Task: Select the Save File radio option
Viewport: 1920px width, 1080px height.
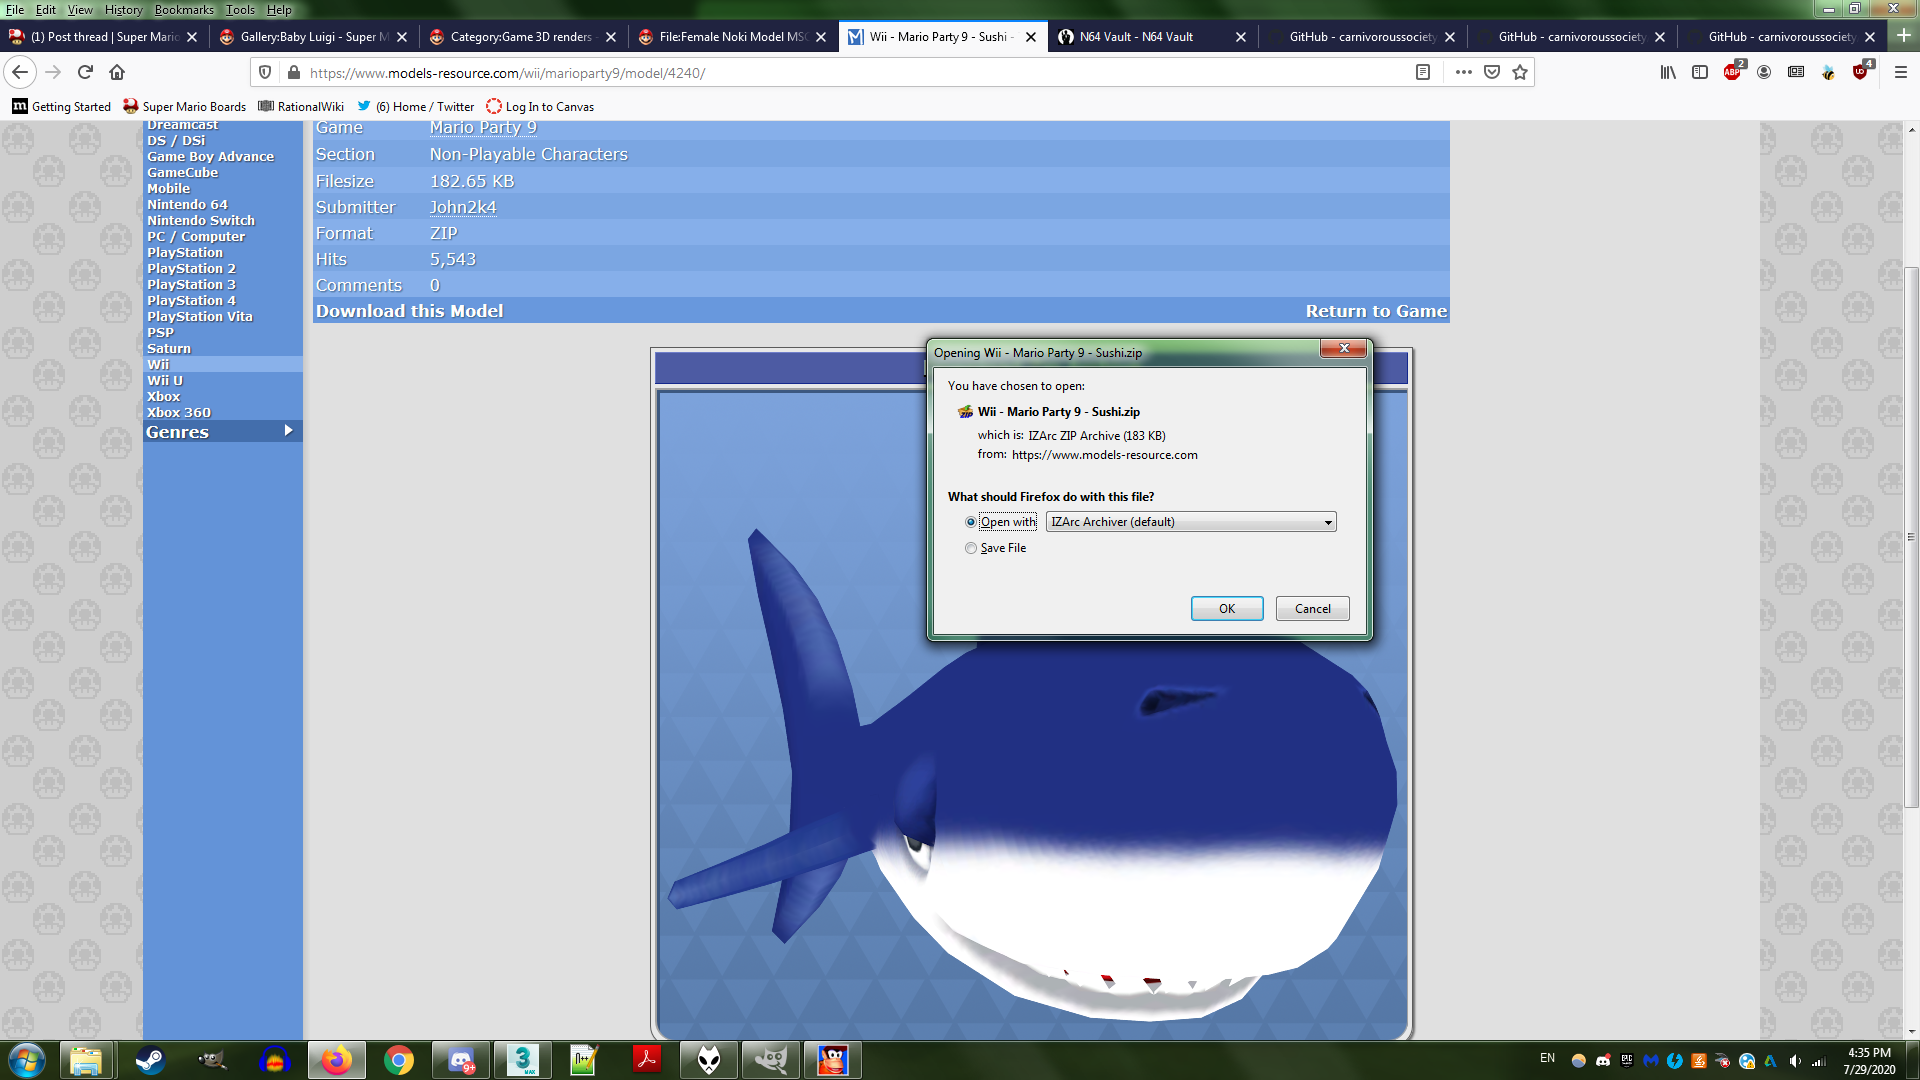Action: tap(970, 548)
